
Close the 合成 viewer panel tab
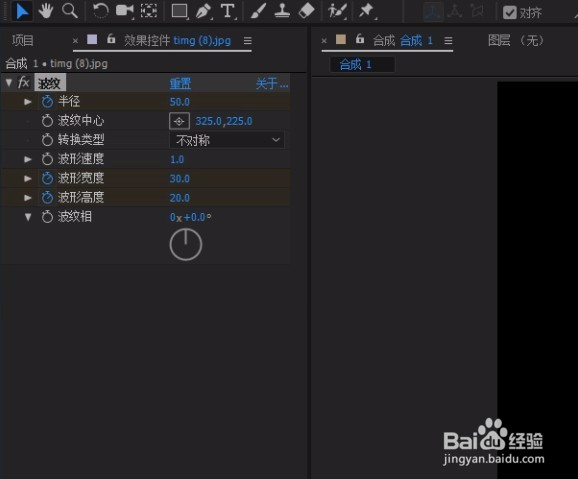(x=324, y=41)
